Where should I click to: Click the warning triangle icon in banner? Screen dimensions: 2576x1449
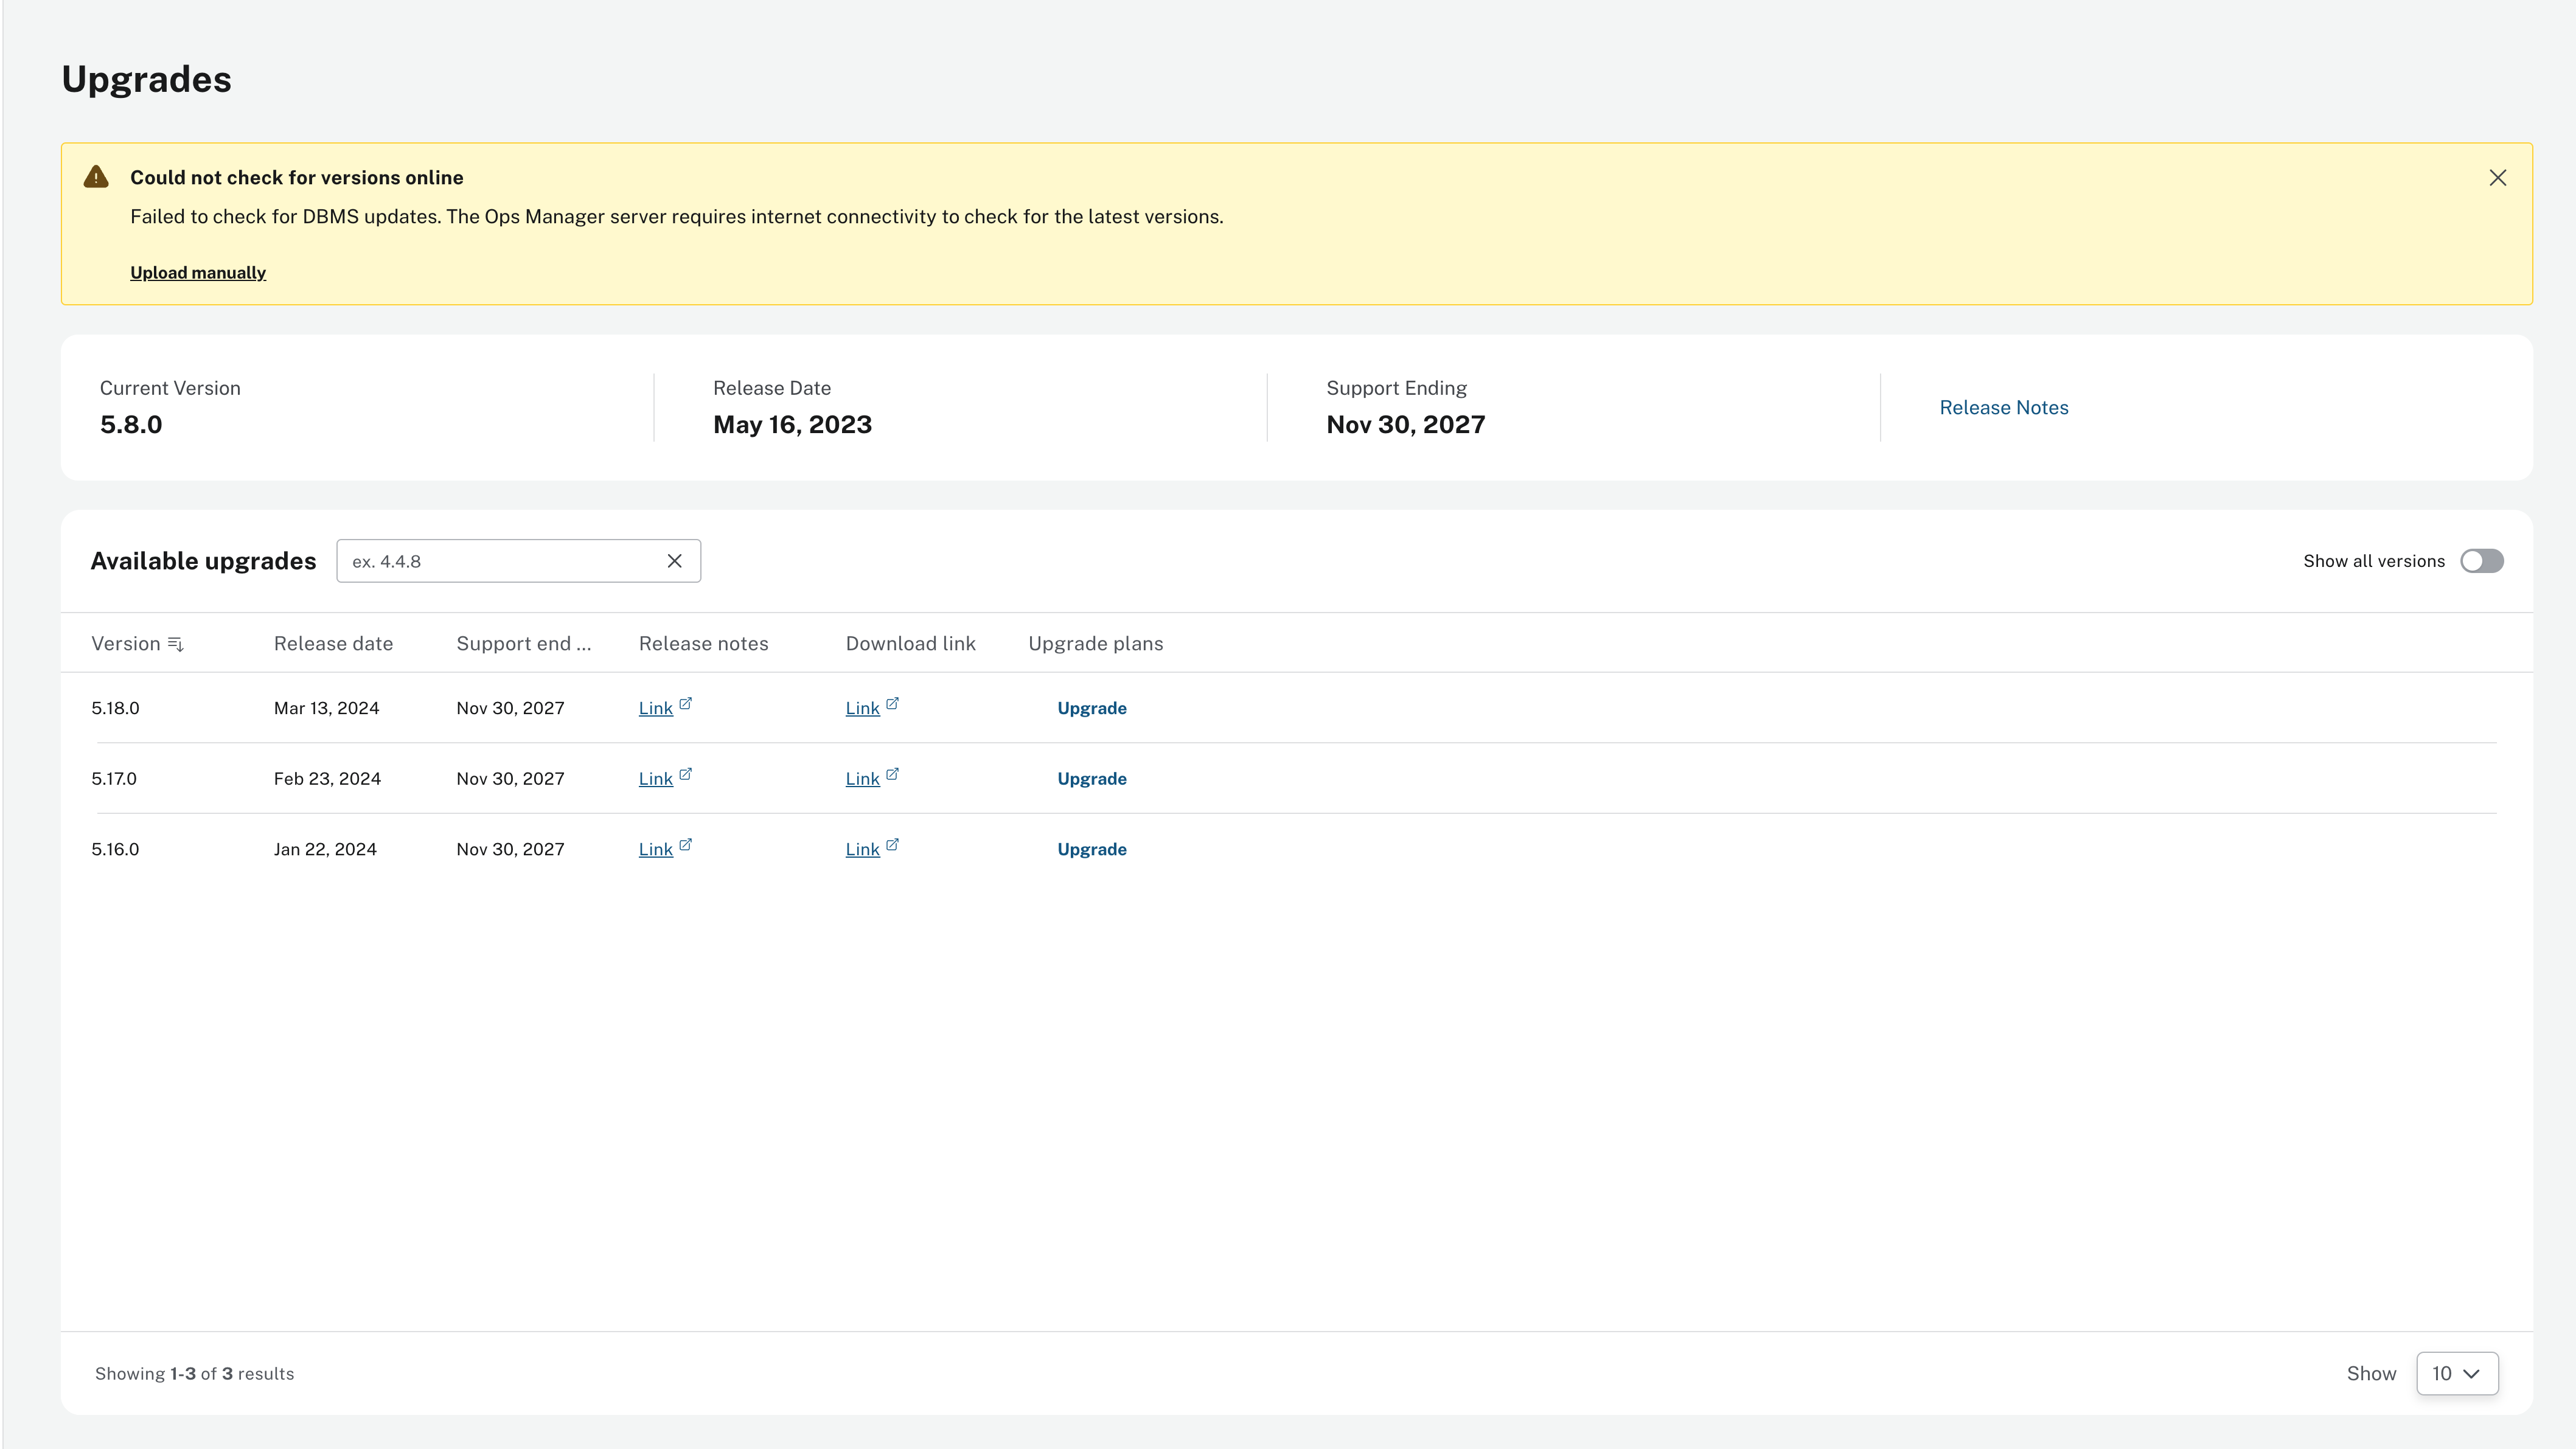[96, 177]
